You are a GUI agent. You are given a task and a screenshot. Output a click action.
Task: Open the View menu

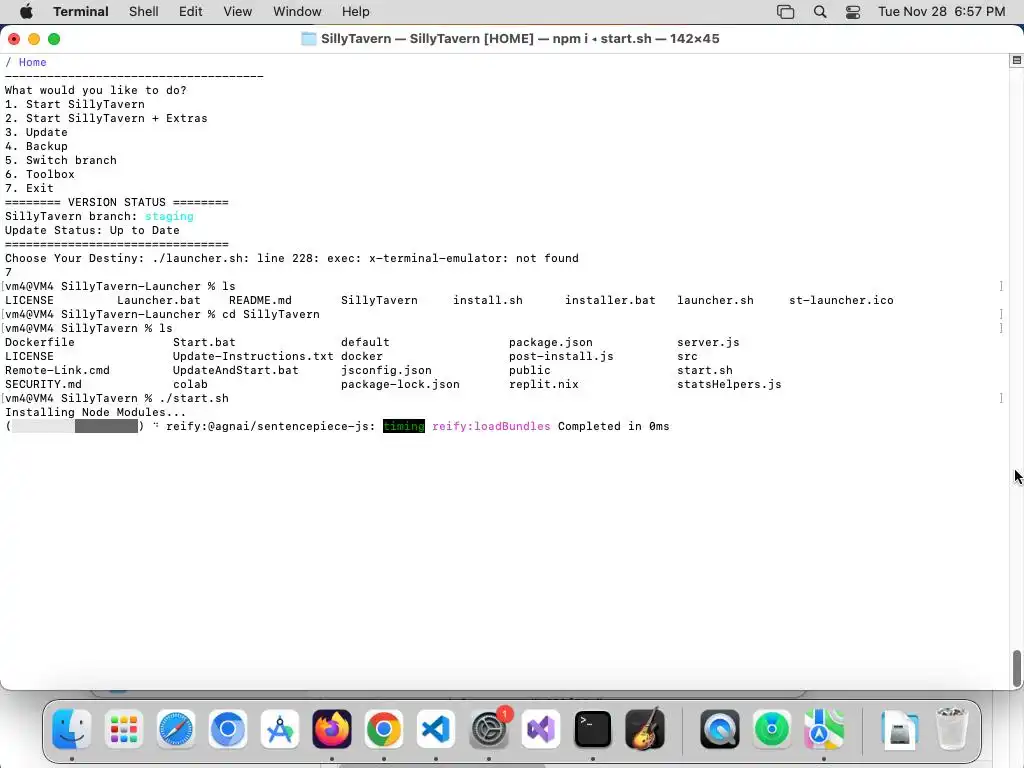[x=238, y=12]
